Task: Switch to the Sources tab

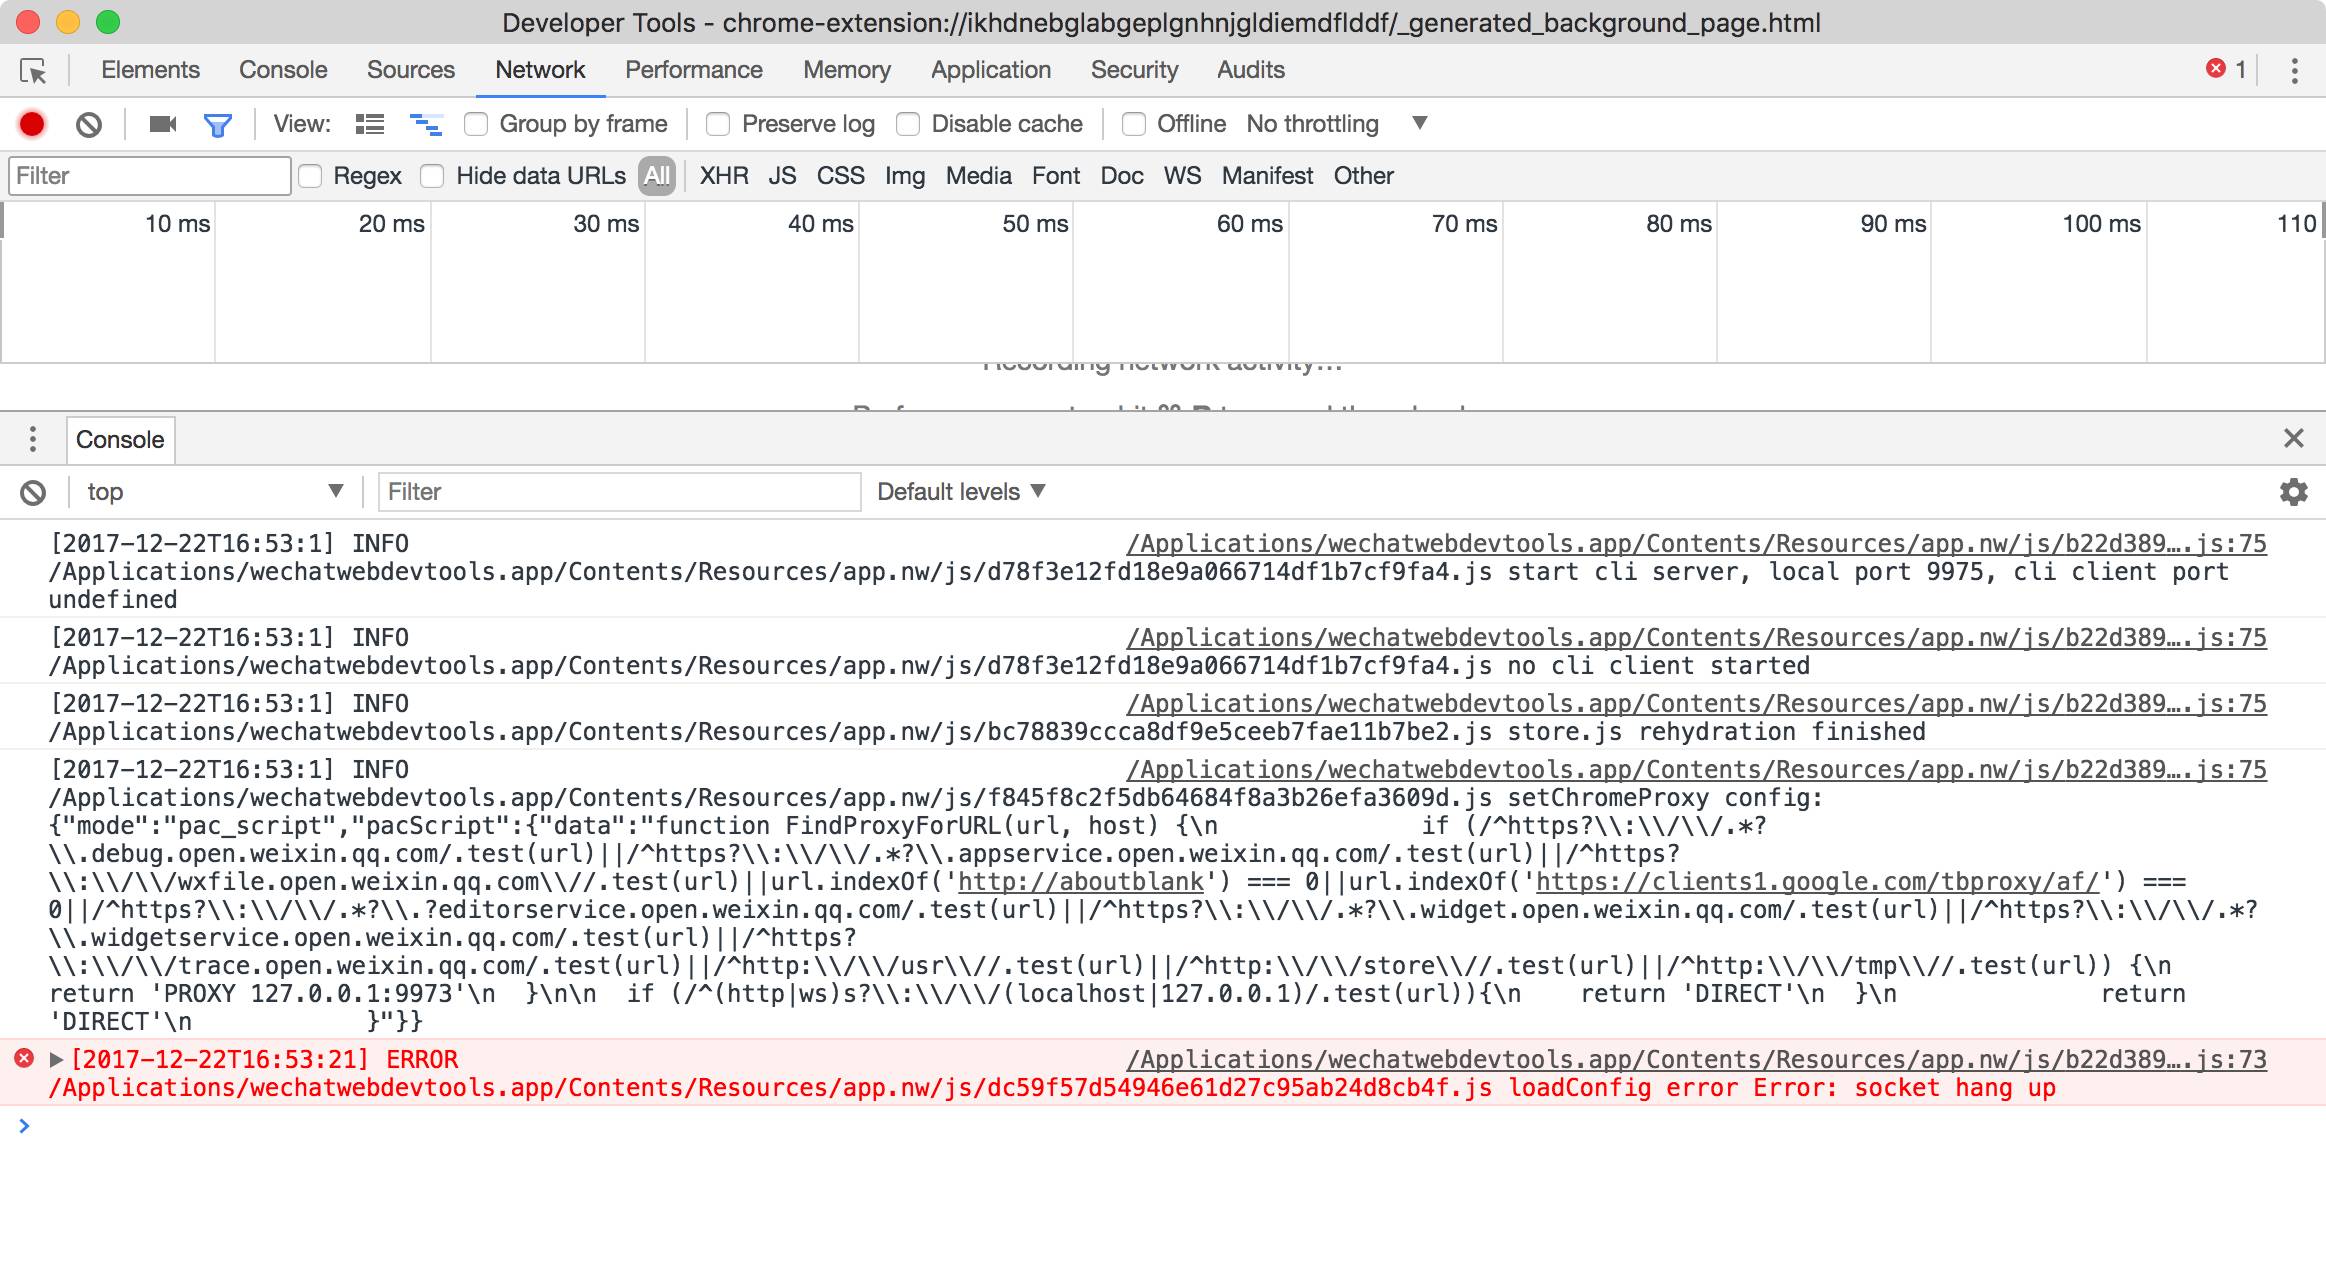Action: tap(410, 70)
